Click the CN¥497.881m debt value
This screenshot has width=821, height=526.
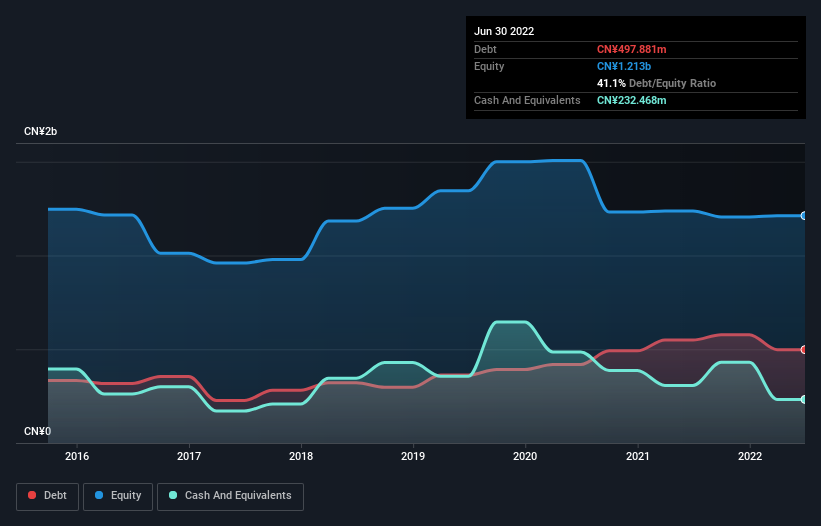(x=631, y=49)
